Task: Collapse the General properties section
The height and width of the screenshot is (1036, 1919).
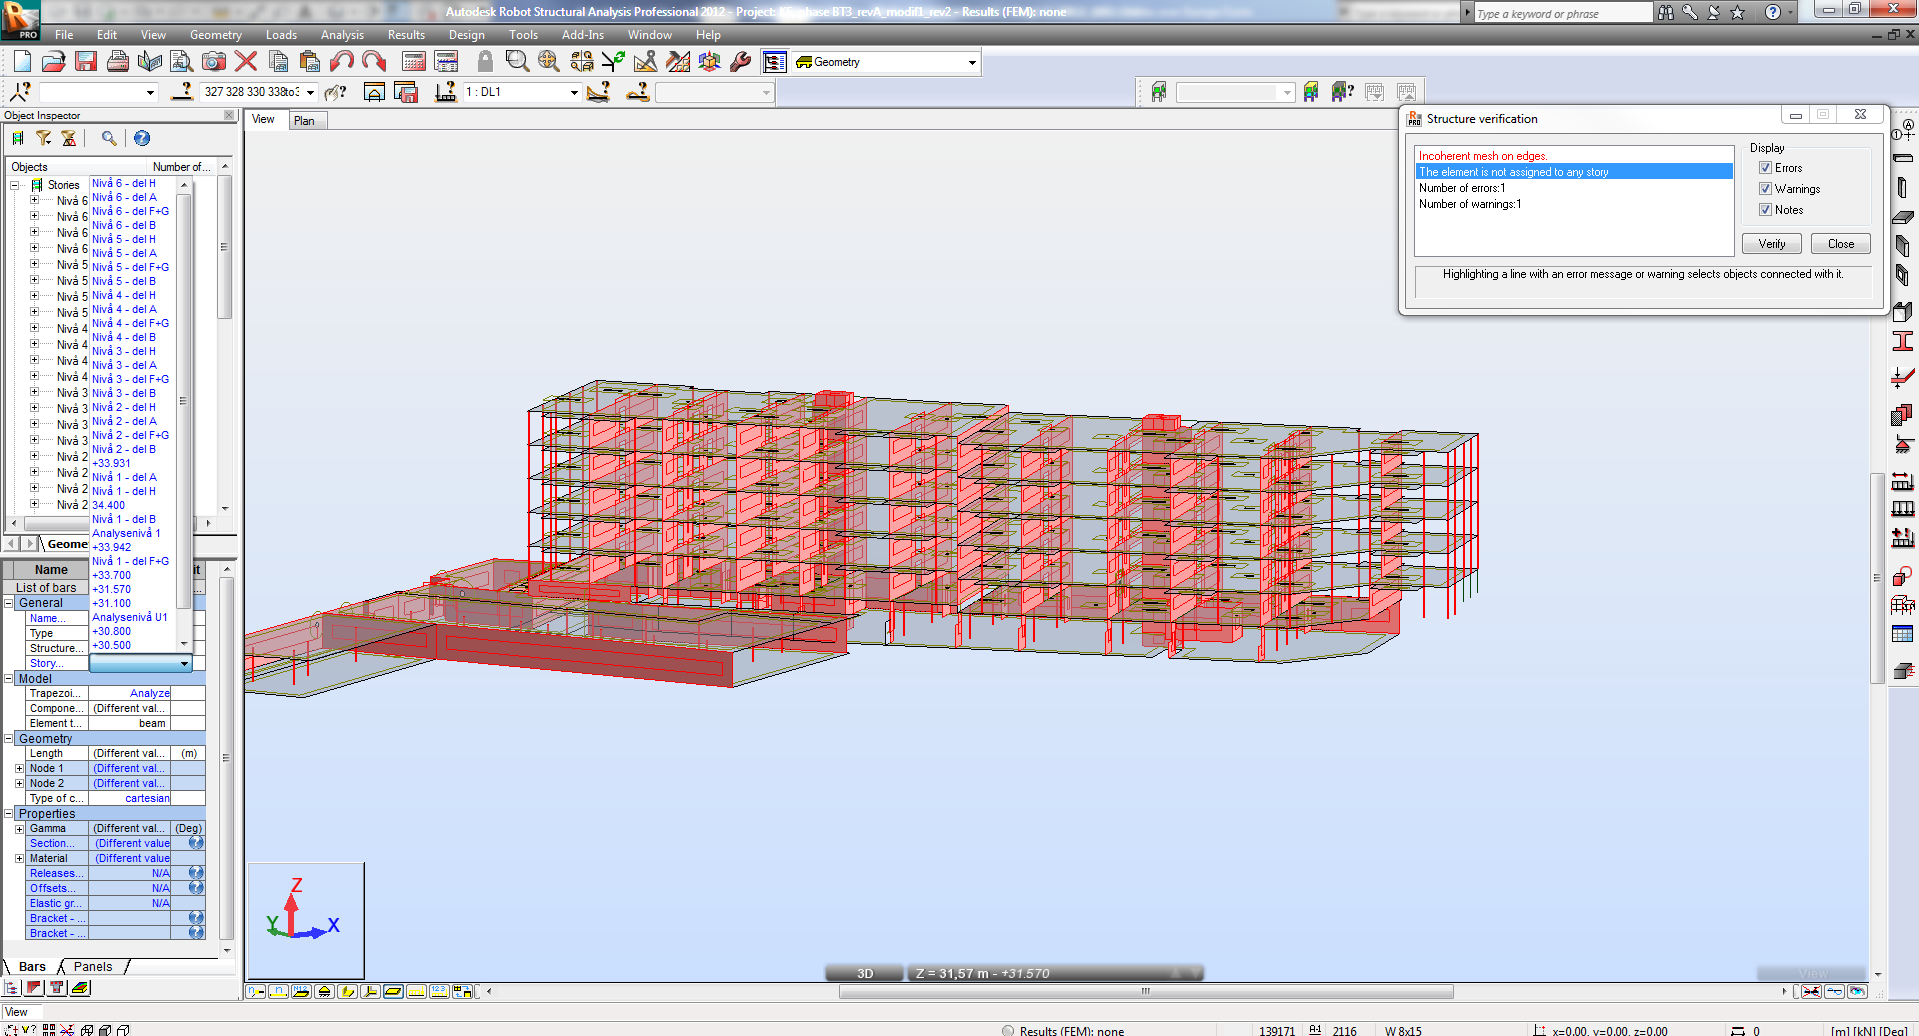Action: pyautogui.click(x=9, y=603)
